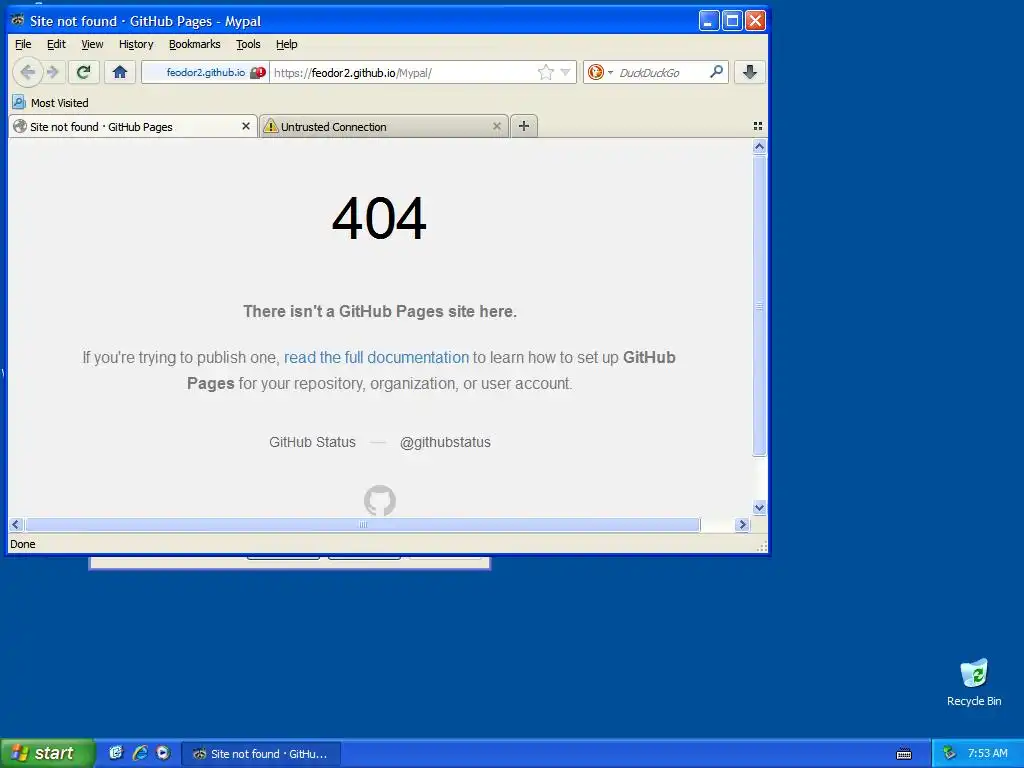Viewport: 1024px width, 768px height.
Task: Open the @githubstatus link
Action: click(445, 442)
